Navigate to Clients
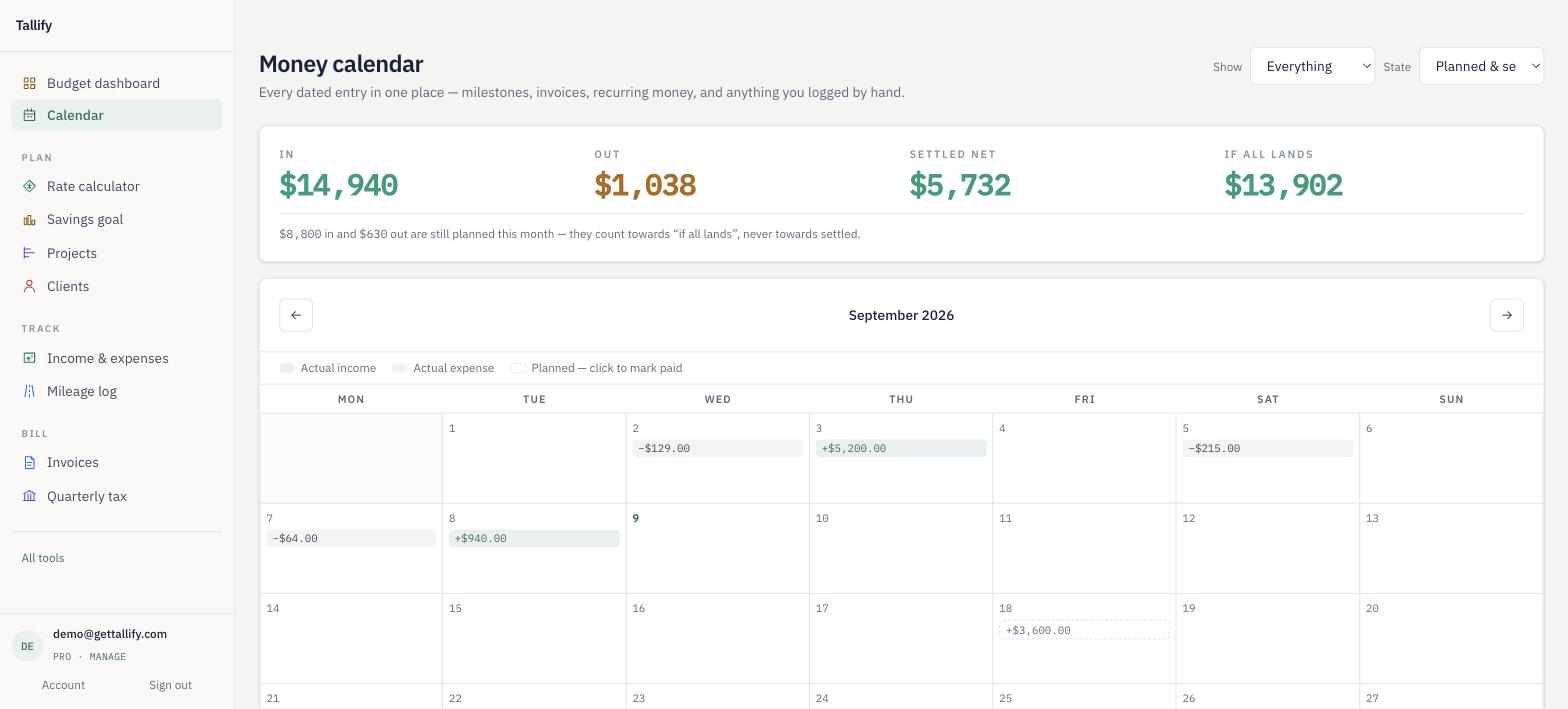 coord(117,286)
